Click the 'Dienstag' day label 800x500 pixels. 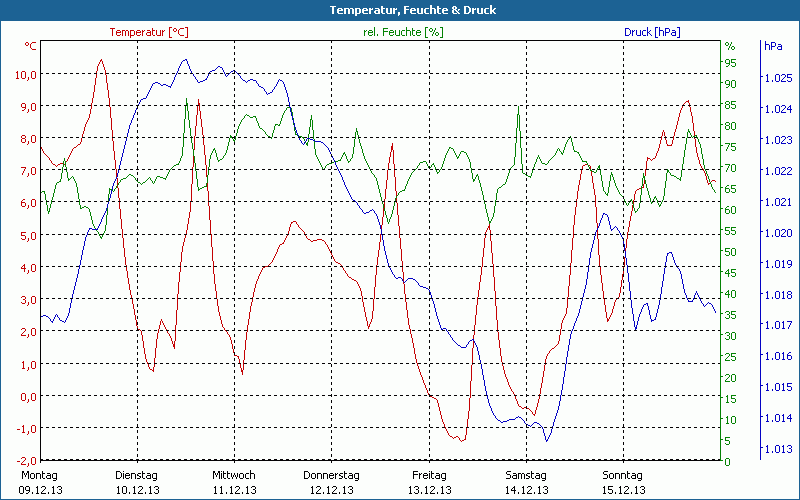click(136, 476)
